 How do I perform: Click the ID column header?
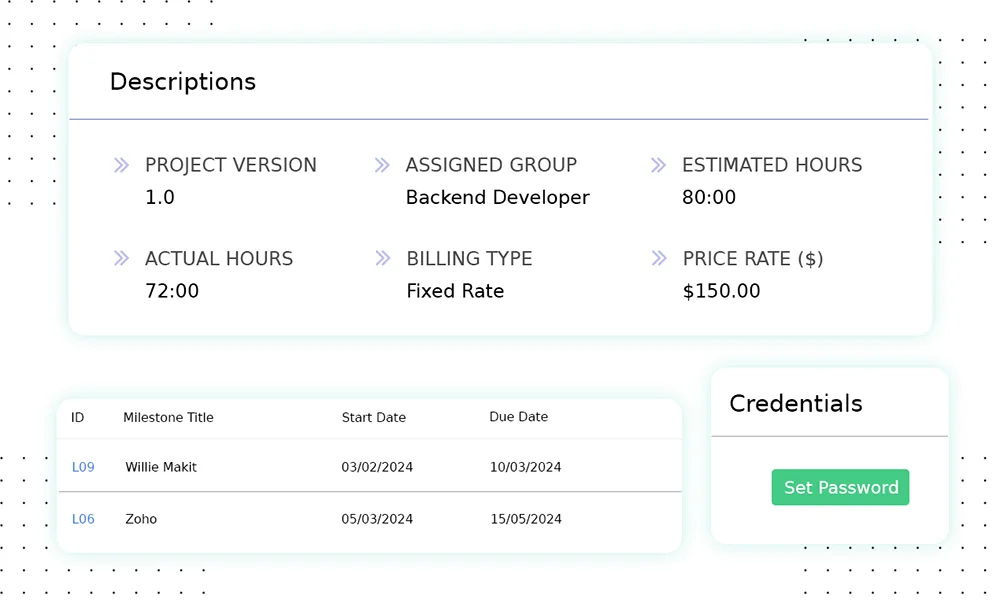[x=78, y=417]
